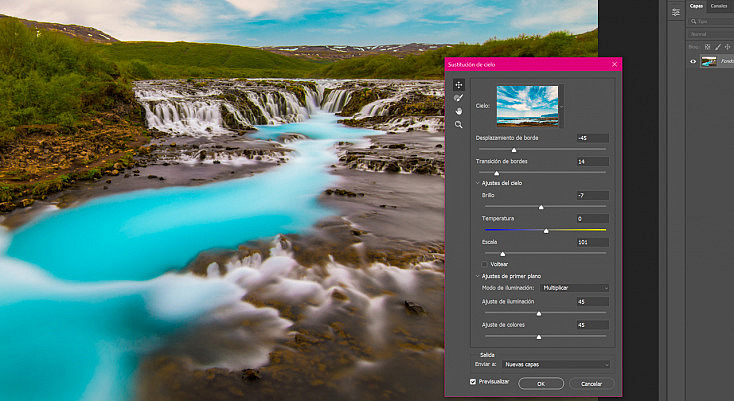Select the Move Sky tool in dialog
The width and height of the screenshot is (734, 401).
tap(458, 85)
